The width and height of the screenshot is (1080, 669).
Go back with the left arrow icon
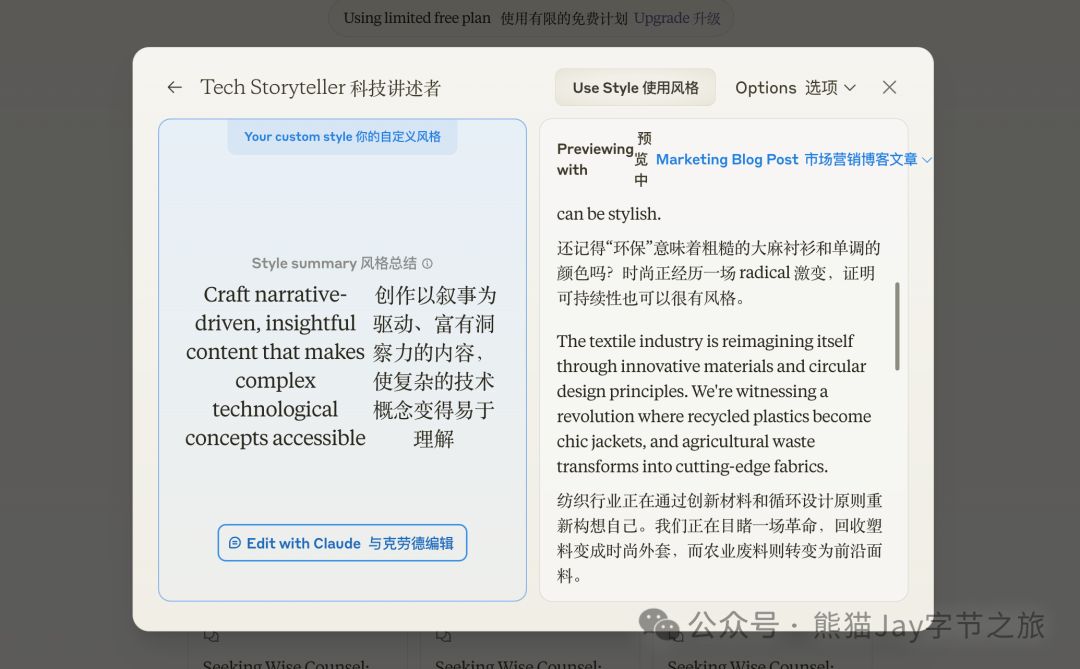pos(174,88)
